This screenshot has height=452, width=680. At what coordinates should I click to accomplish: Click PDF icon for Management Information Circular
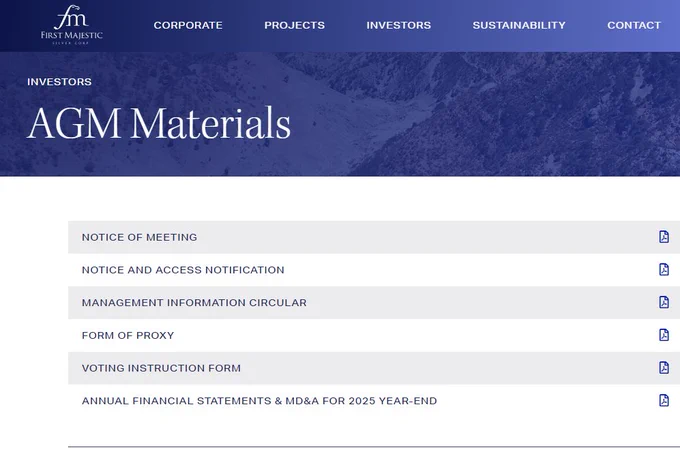[x=664, y=302]
